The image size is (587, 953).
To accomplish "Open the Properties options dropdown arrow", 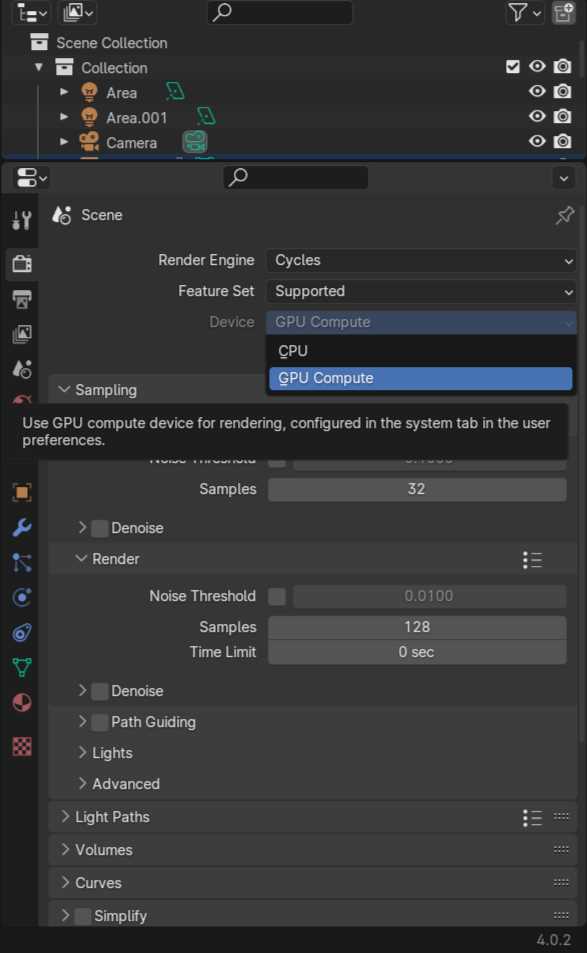I will (564, 179).
